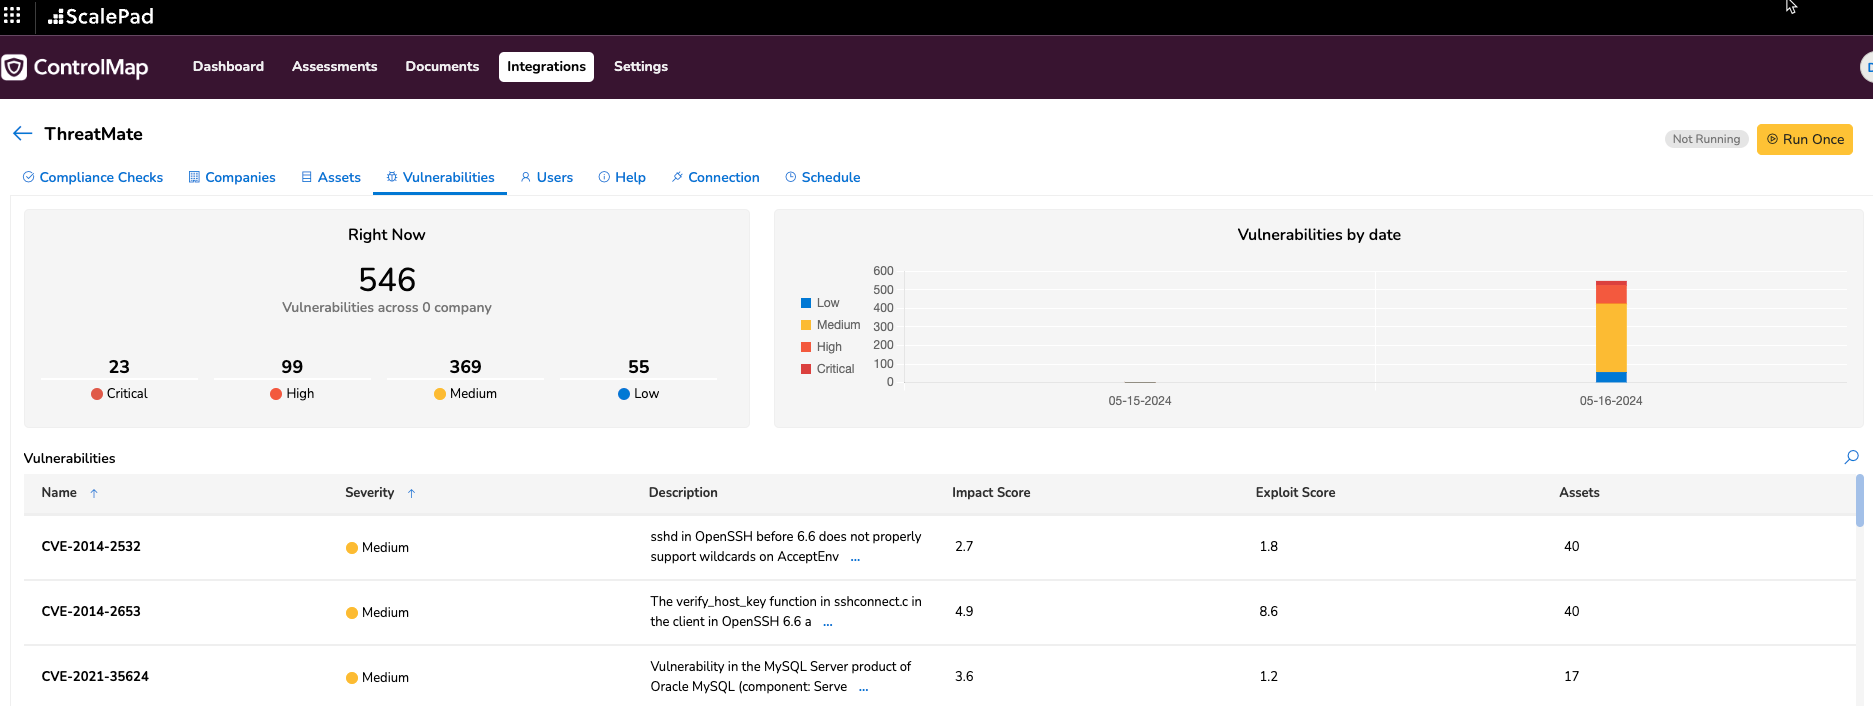Click the Run Once button
Image resolution: width=1873 pixels, height=706 pixels.
tap(1804, 139)
